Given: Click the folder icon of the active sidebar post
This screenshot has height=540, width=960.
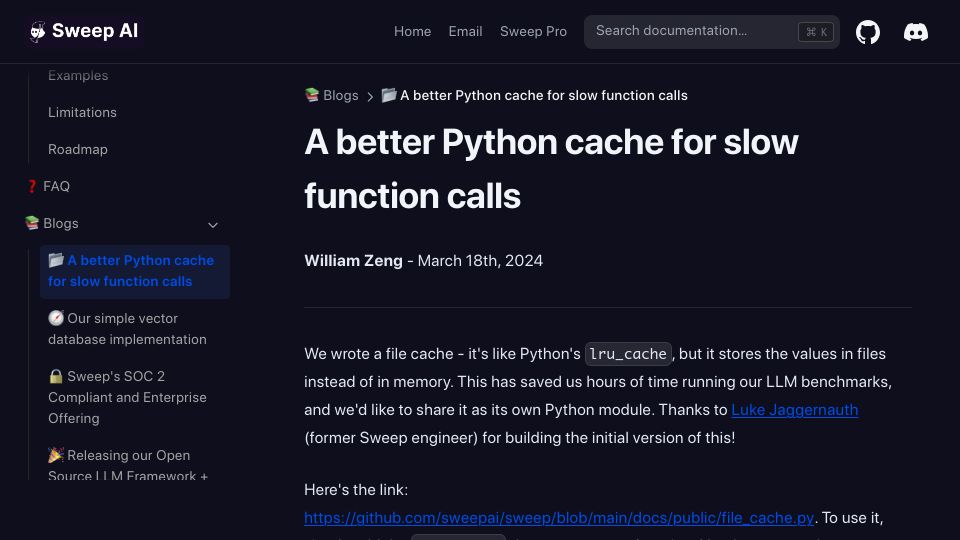Looking at the screenshot, I should click(56, 260).
